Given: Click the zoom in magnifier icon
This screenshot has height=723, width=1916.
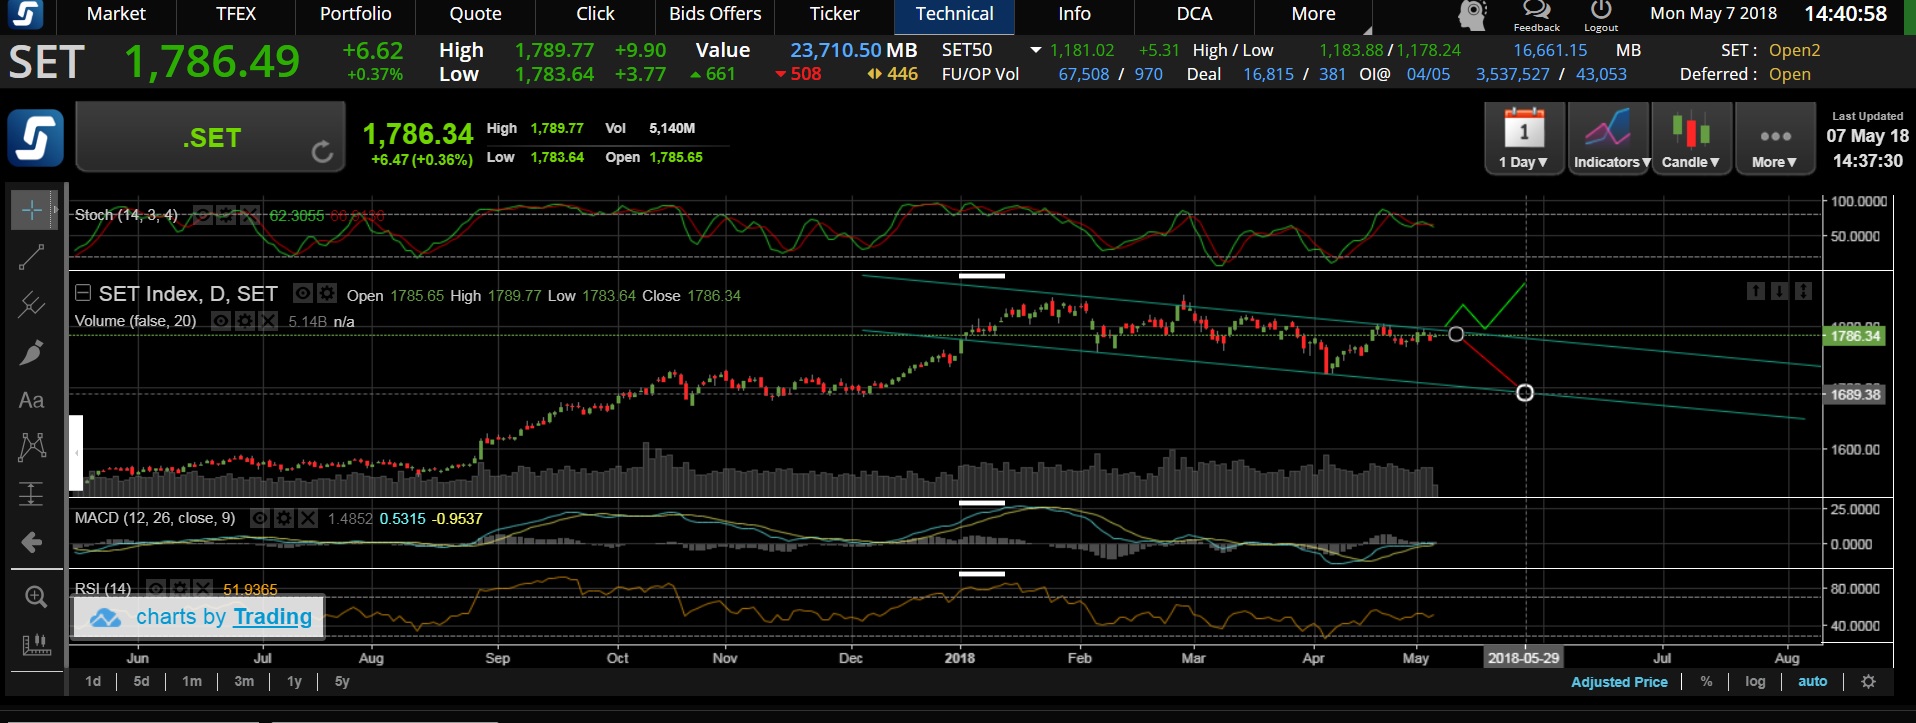Looking at the screenshot, I should point(36,597).
